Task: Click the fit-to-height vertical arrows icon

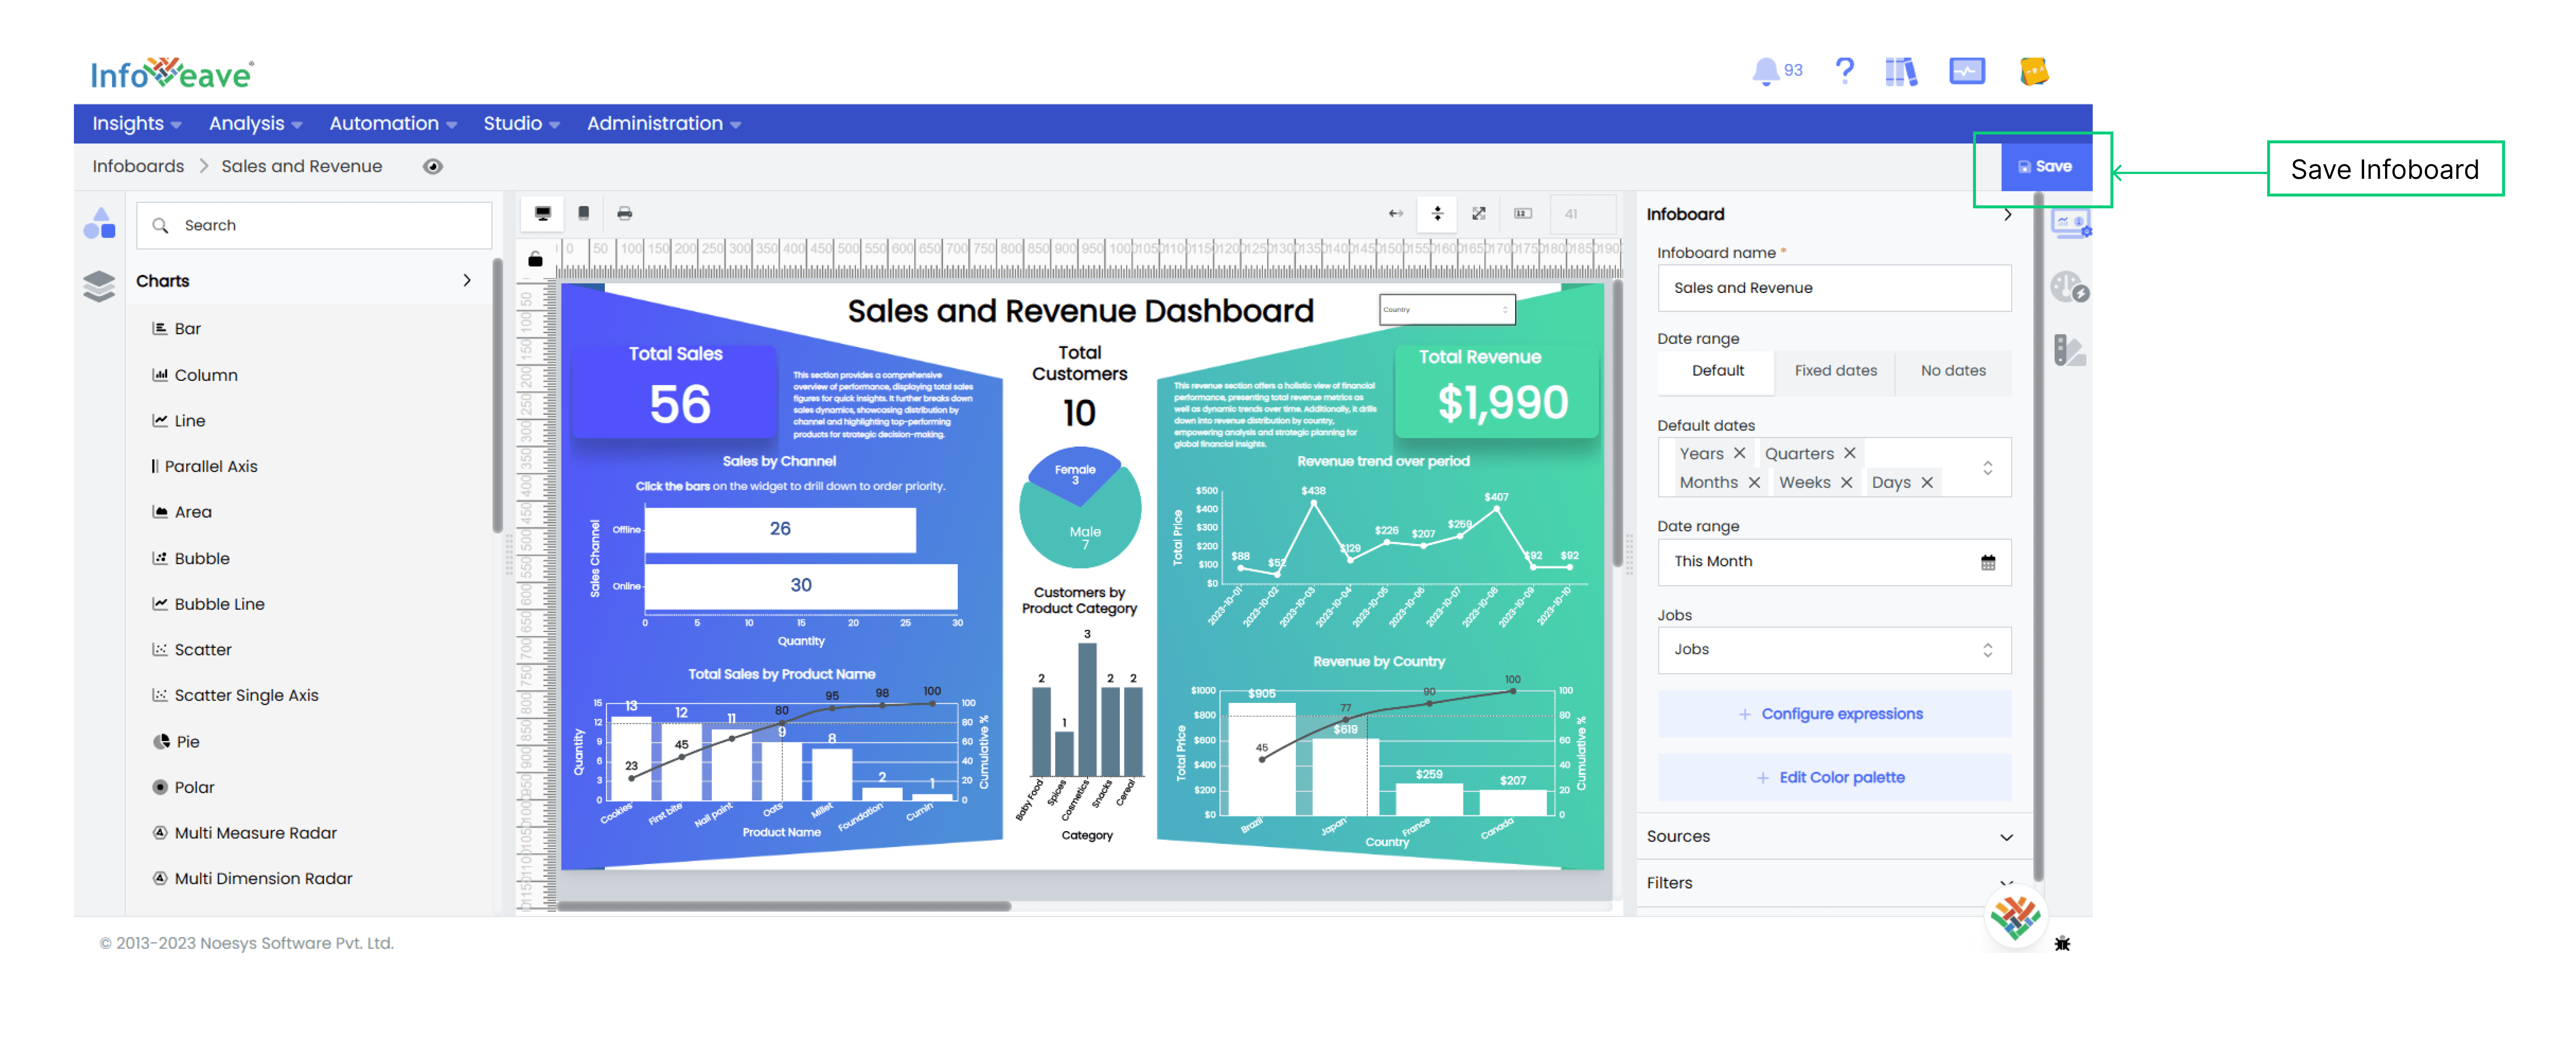Action: click(x=1437, y=213)
